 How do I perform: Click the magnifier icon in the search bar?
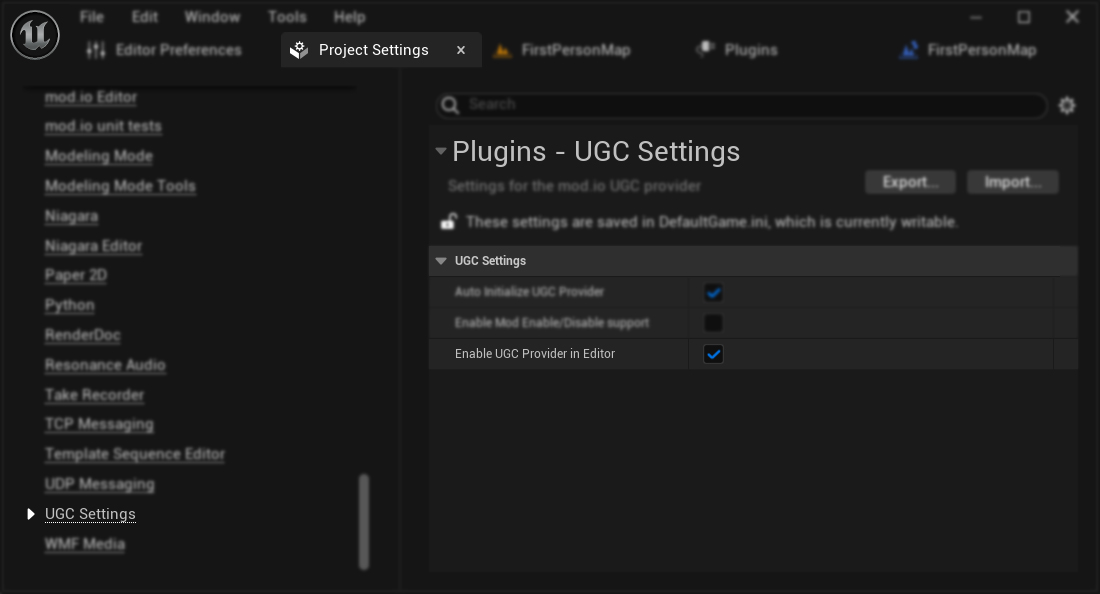[450, 105]
